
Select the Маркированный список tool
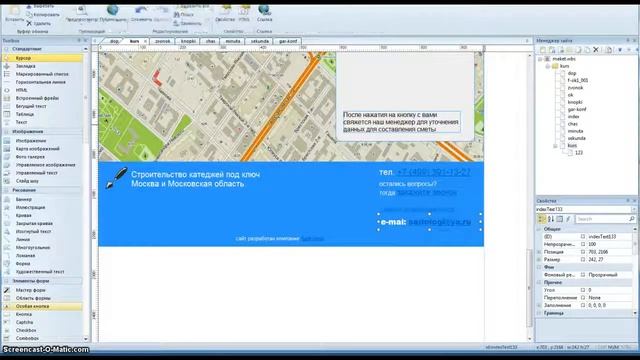tap(42, 74)
